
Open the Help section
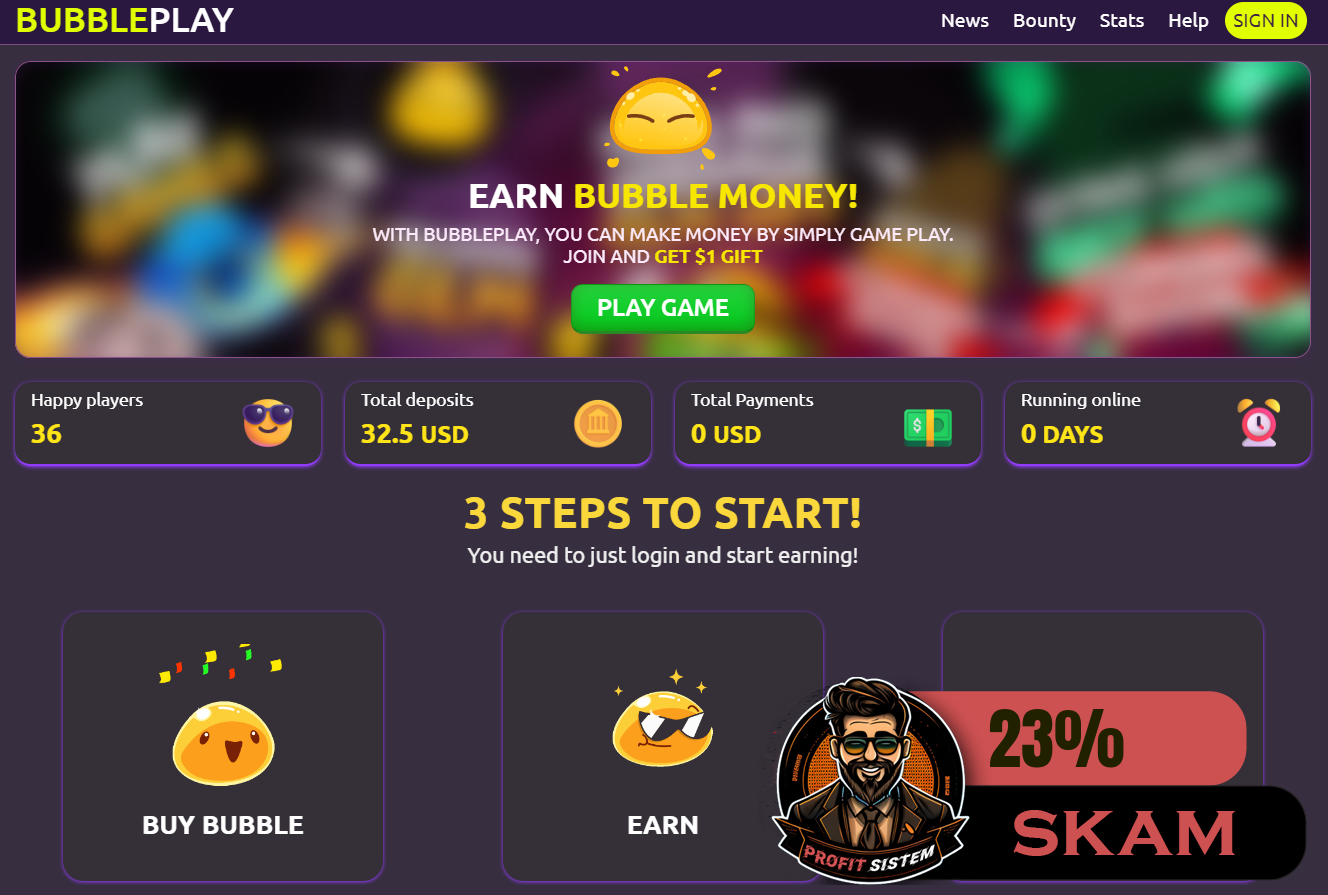[x=1188, y=21]
